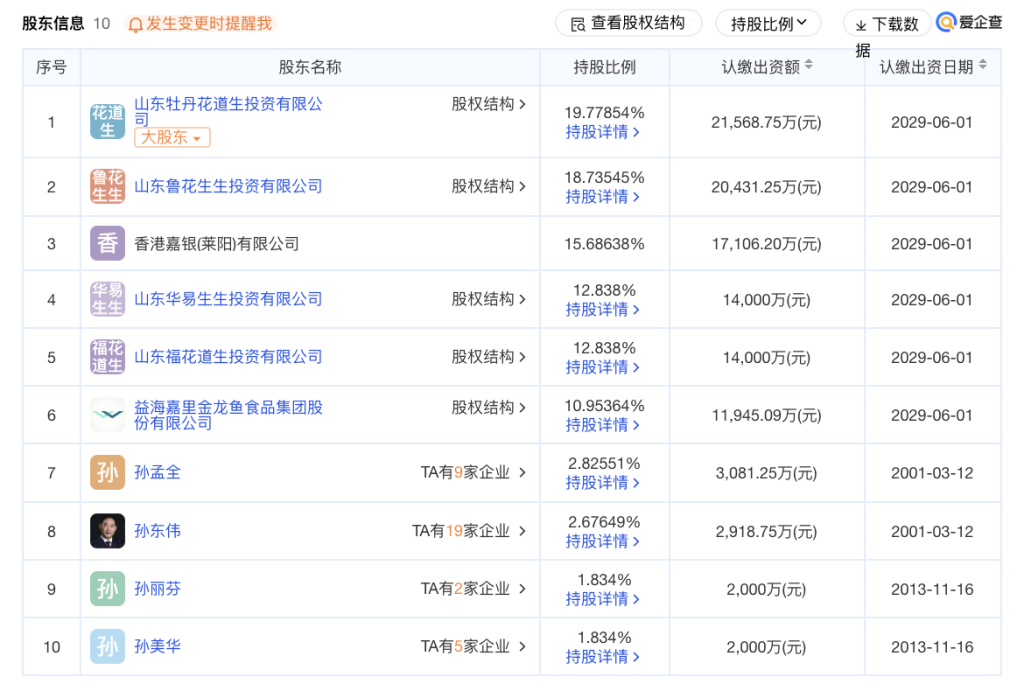Click the bell reminder icon
Image resolution: width=1024 pixels, height=698 pixels.
click(x=135, y=25)
